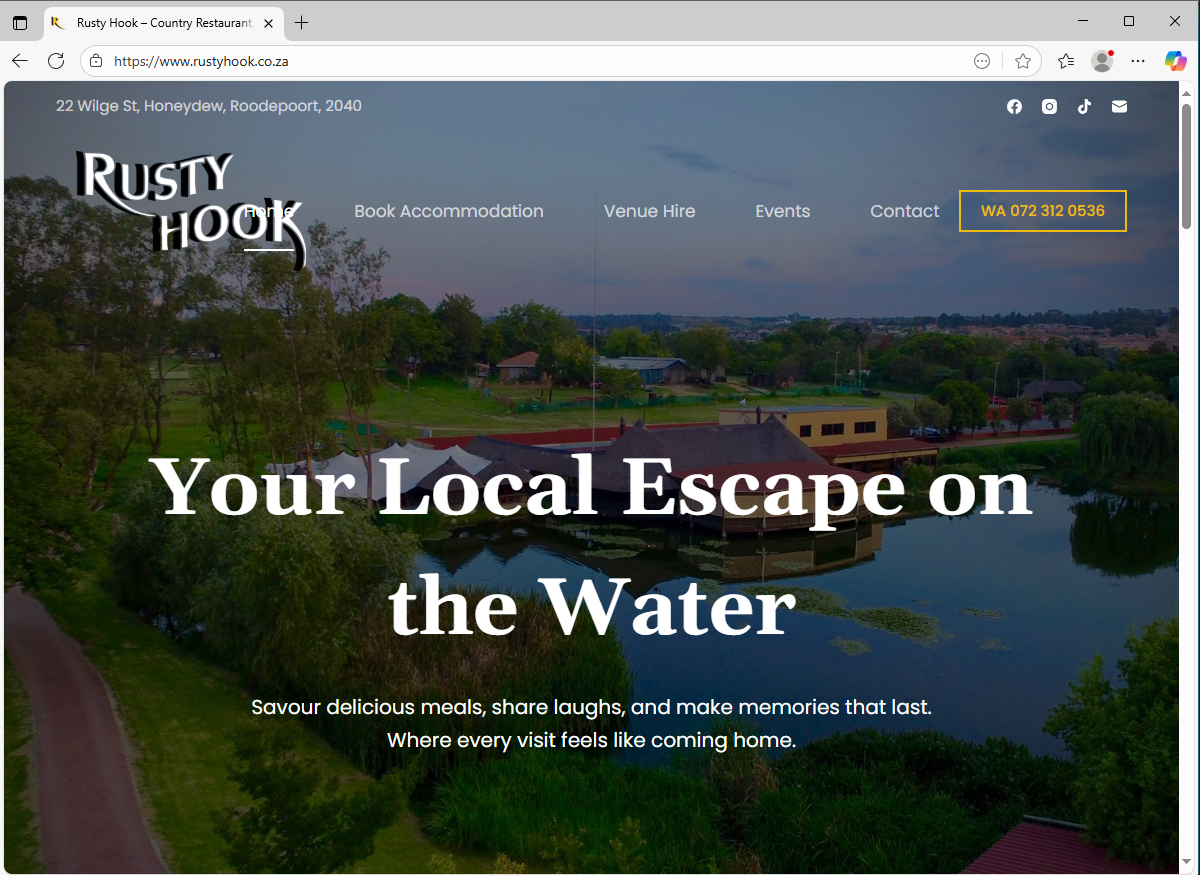Maximize the browser window

(1129, 21)
